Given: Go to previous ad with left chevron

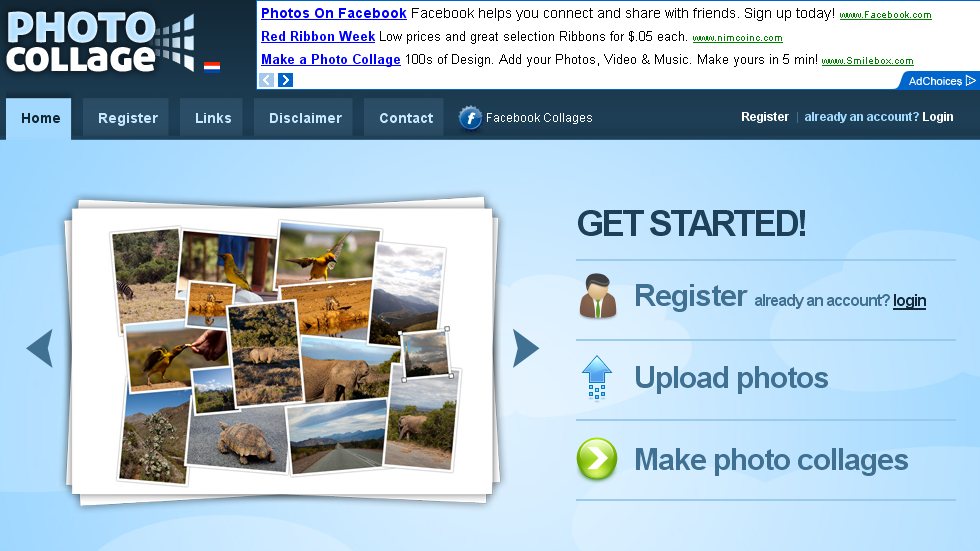Looking at the screenshot, I should click(267, 80).
